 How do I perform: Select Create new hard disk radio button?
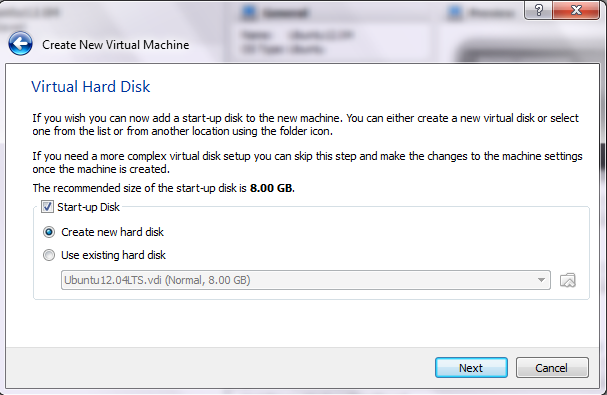click(49, 232)
